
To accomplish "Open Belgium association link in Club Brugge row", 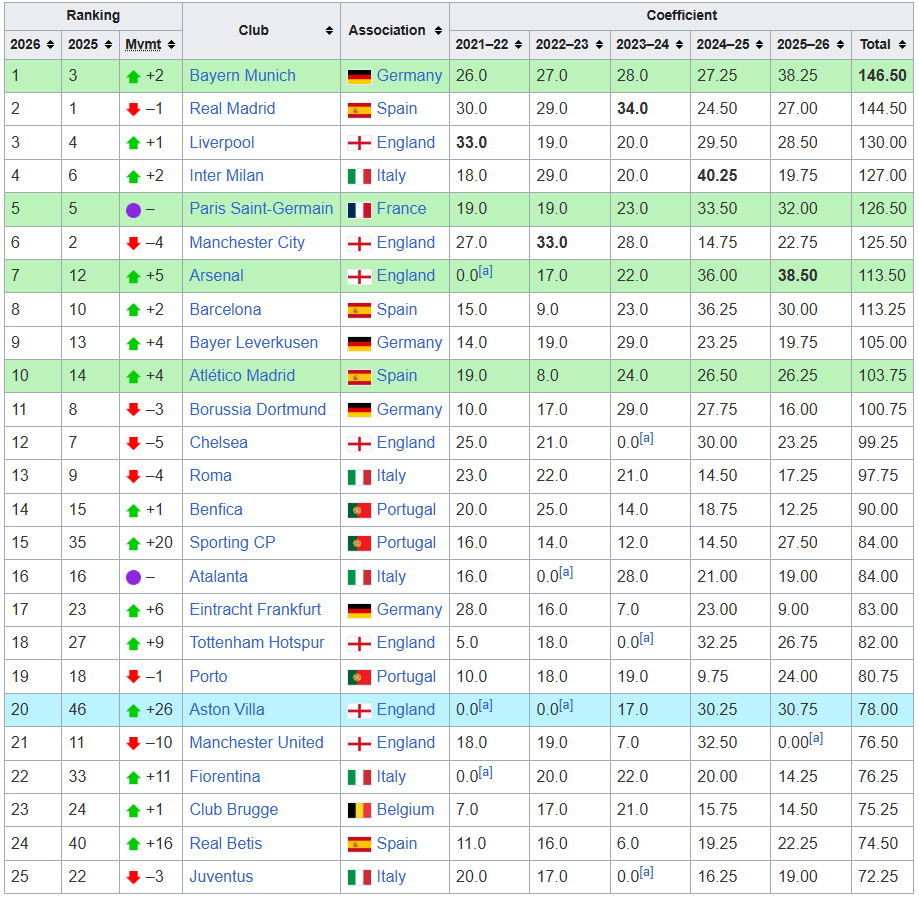I will [405, 809].
